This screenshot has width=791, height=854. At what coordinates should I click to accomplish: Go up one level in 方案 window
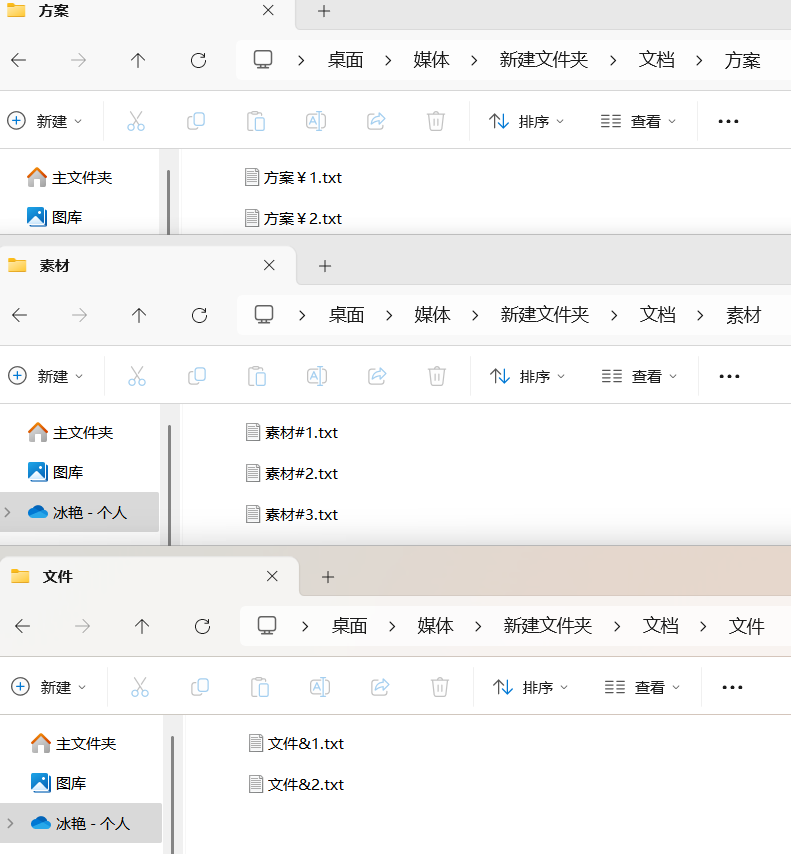138,60
